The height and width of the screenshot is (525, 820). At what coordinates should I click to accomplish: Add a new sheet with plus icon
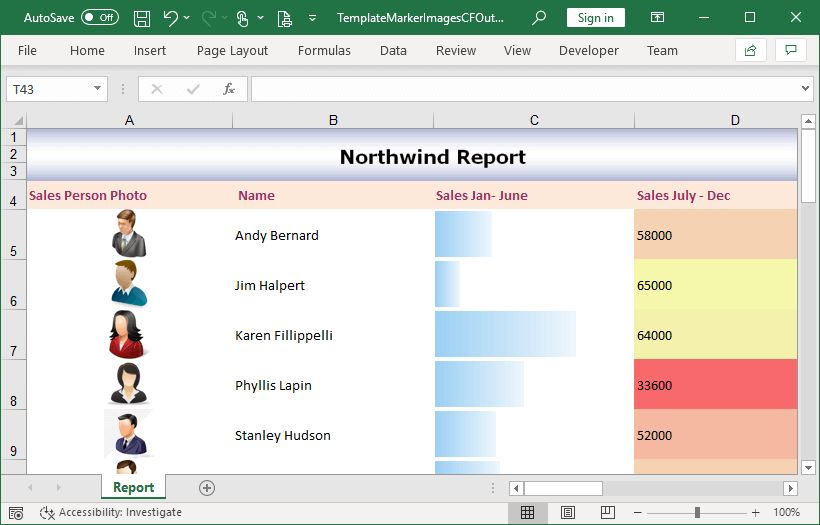[207, 488]
